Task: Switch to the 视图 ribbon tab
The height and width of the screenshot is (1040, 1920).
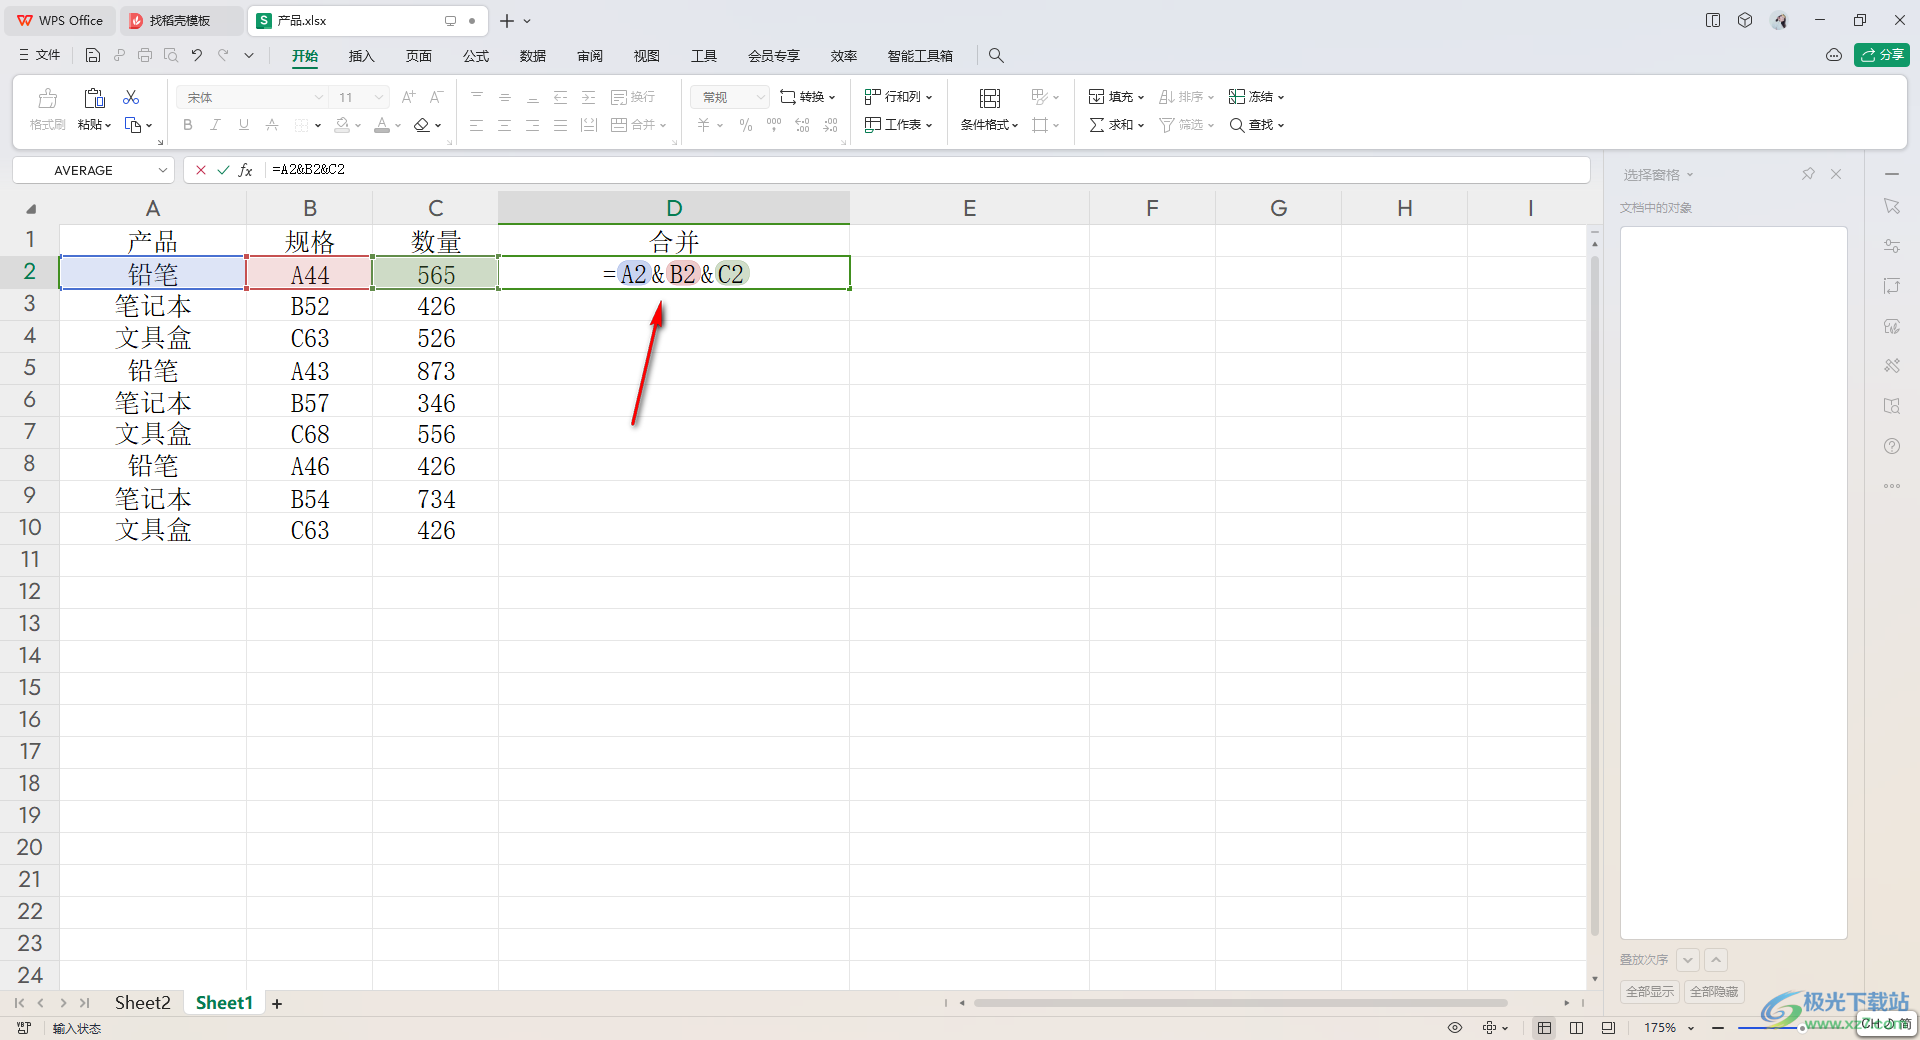Action: pos(647,56)
